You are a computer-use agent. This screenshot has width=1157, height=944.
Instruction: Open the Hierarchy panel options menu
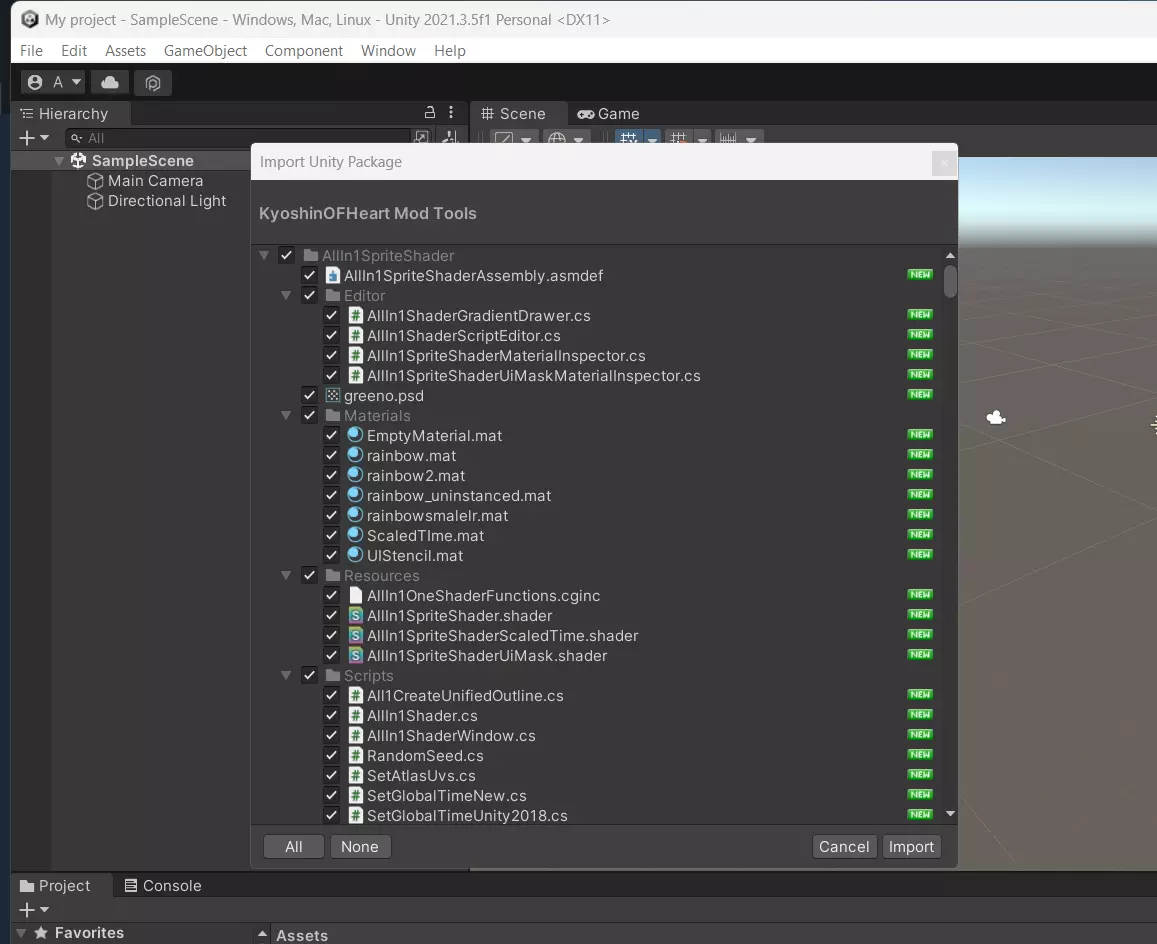click(451, 112)
